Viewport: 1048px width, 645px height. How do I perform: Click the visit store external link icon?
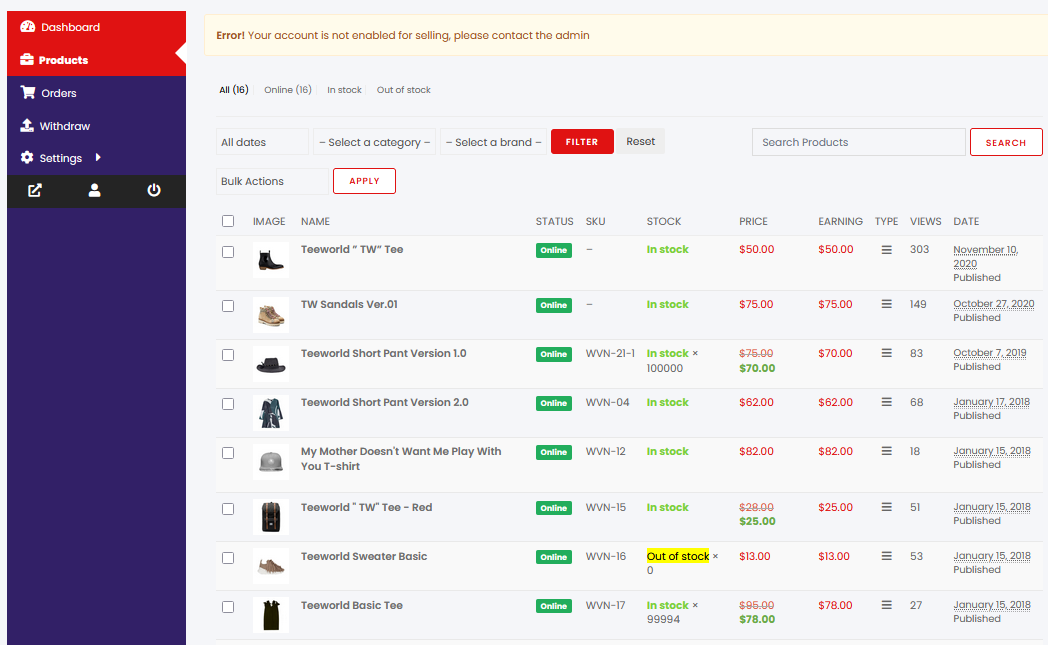click(x=35, y=191)
